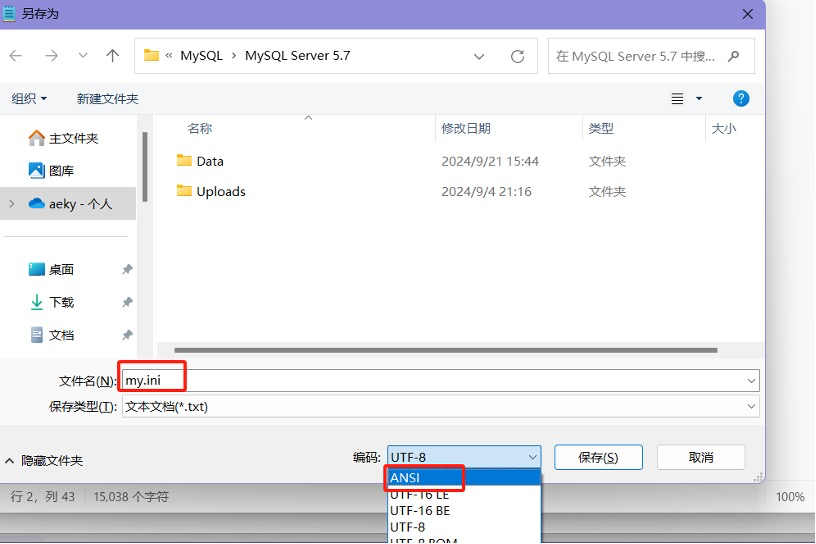Go up one folder level

pos(113,56)
